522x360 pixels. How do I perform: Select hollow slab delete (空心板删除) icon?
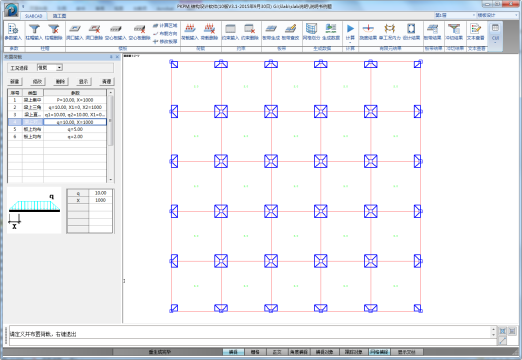pos(139,32)
